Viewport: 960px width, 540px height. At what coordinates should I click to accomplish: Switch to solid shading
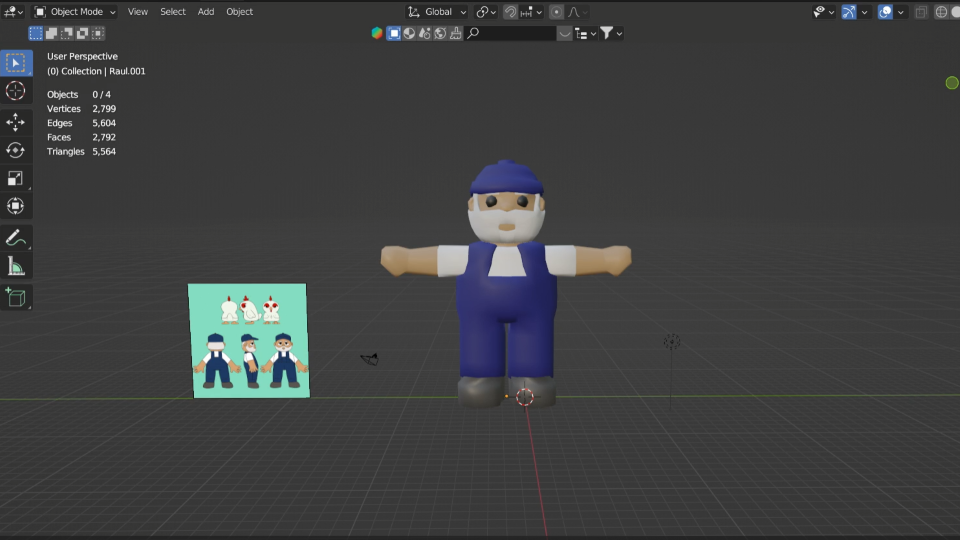(x=956, y=12)
